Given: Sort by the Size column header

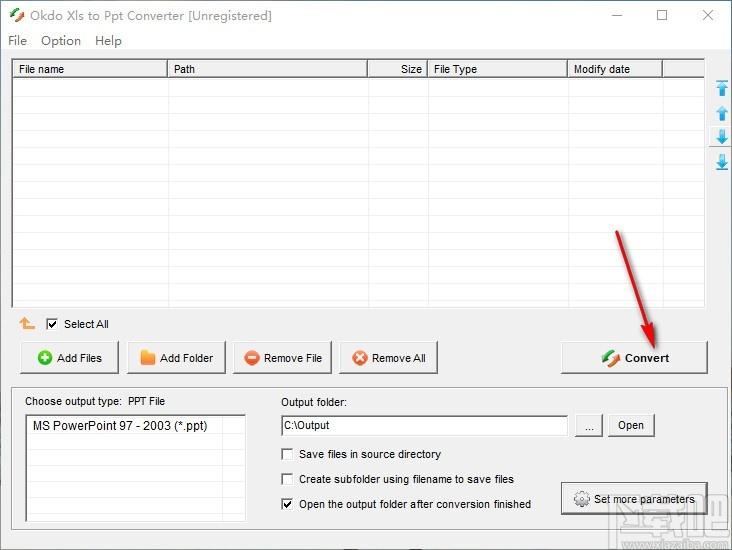Looking at the screenshot, I should click(x=397, y=69).
